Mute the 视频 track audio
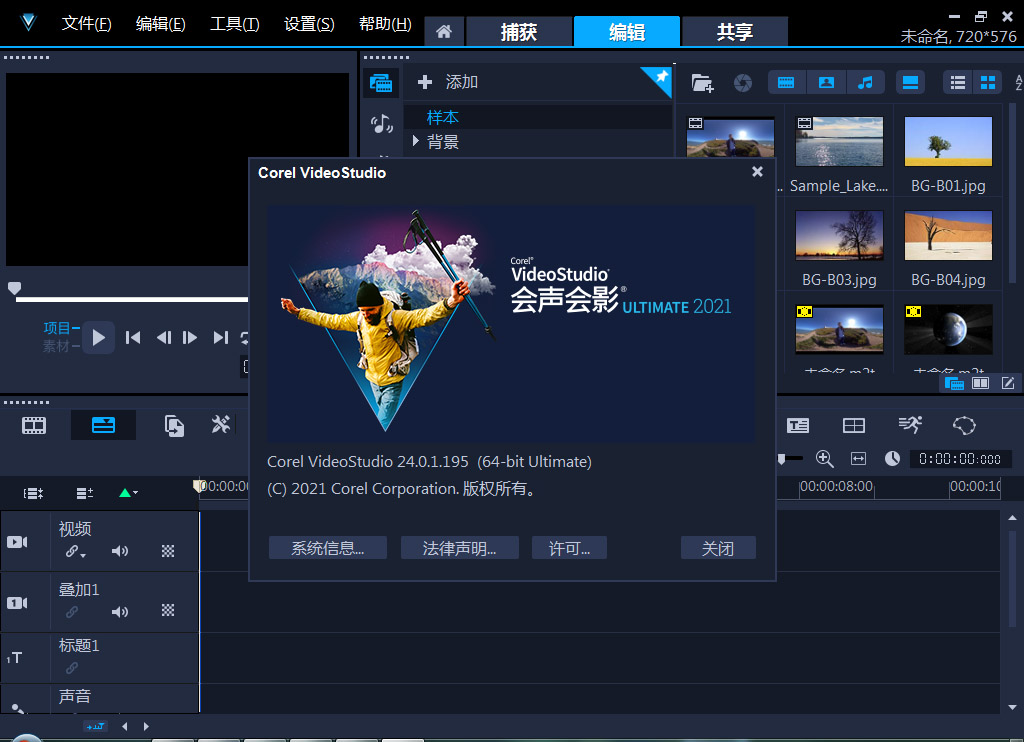 [120, 551]
